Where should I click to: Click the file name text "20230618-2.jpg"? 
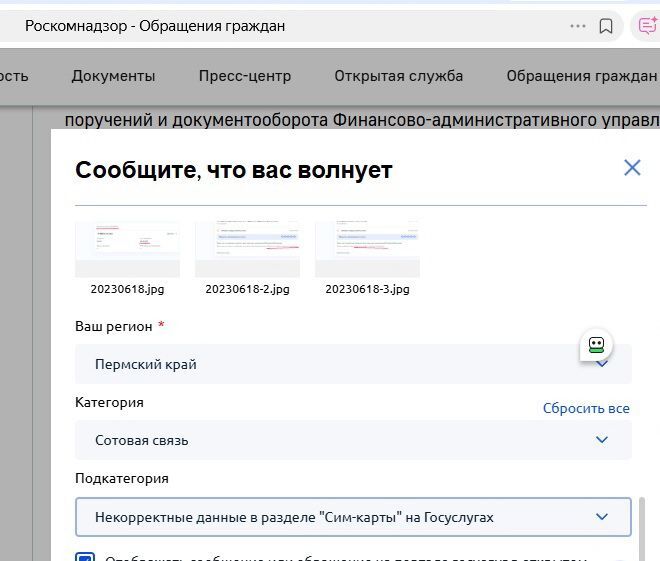pyautogui.click(x=248, y=289)
